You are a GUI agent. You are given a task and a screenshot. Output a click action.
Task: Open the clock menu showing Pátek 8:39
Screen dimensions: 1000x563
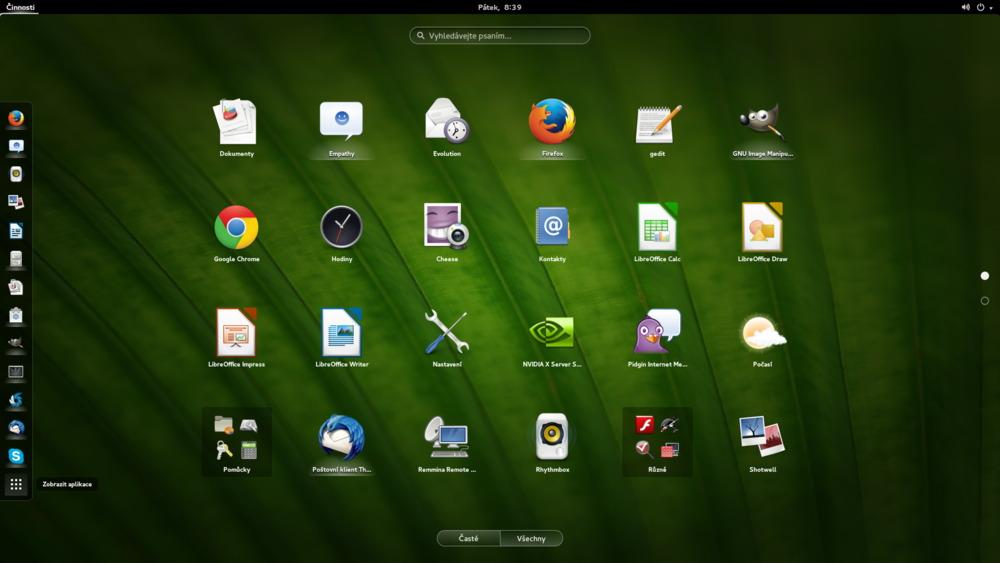[499, 7]
